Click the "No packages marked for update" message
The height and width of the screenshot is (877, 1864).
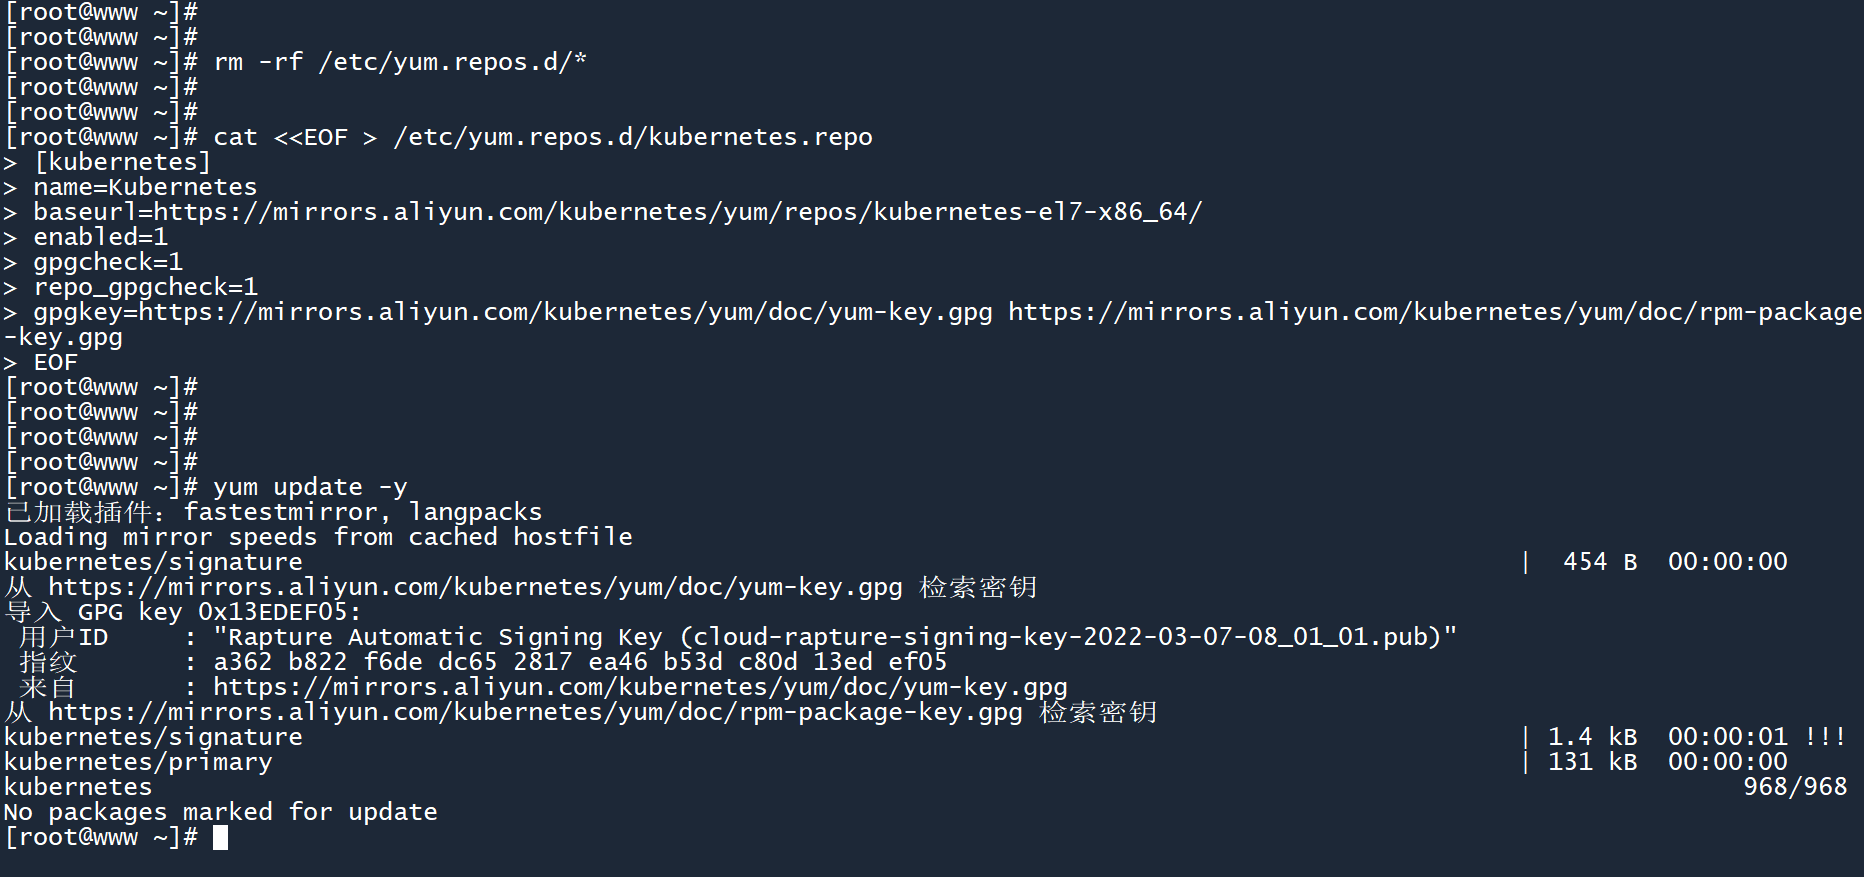pos(220,812)
